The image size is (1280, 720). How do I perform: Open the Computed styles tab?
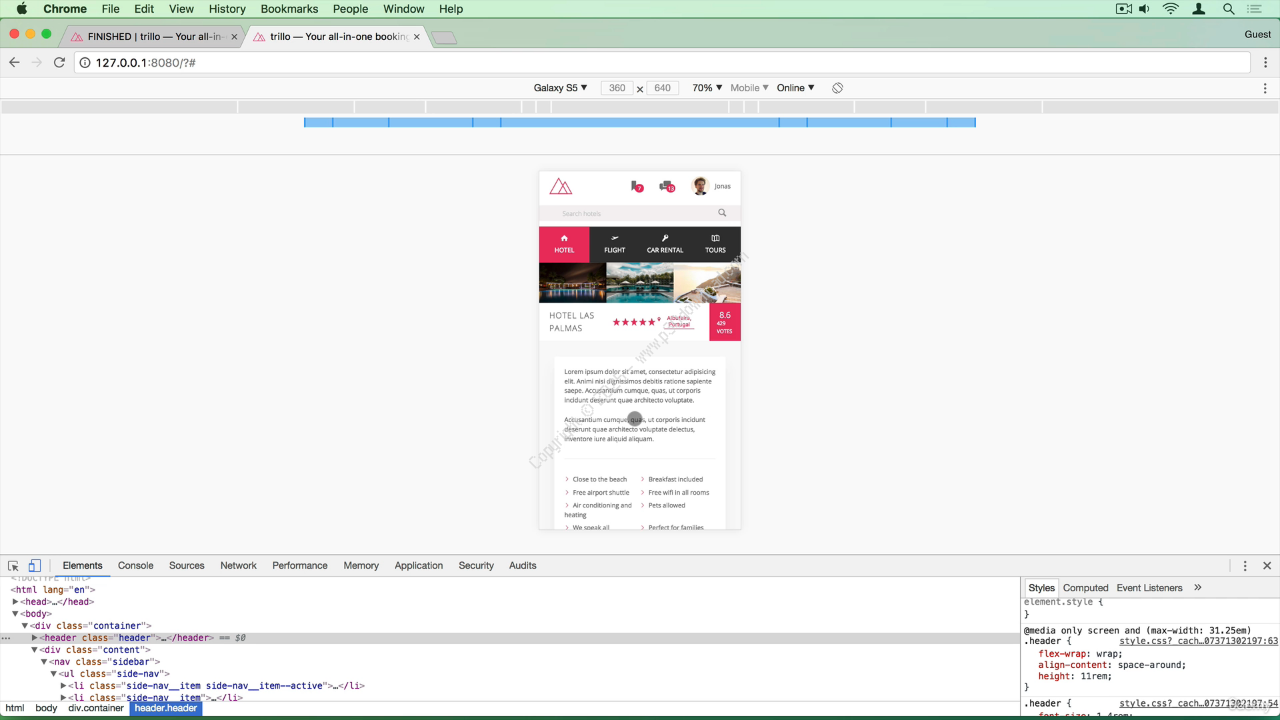click(1086, 588)
